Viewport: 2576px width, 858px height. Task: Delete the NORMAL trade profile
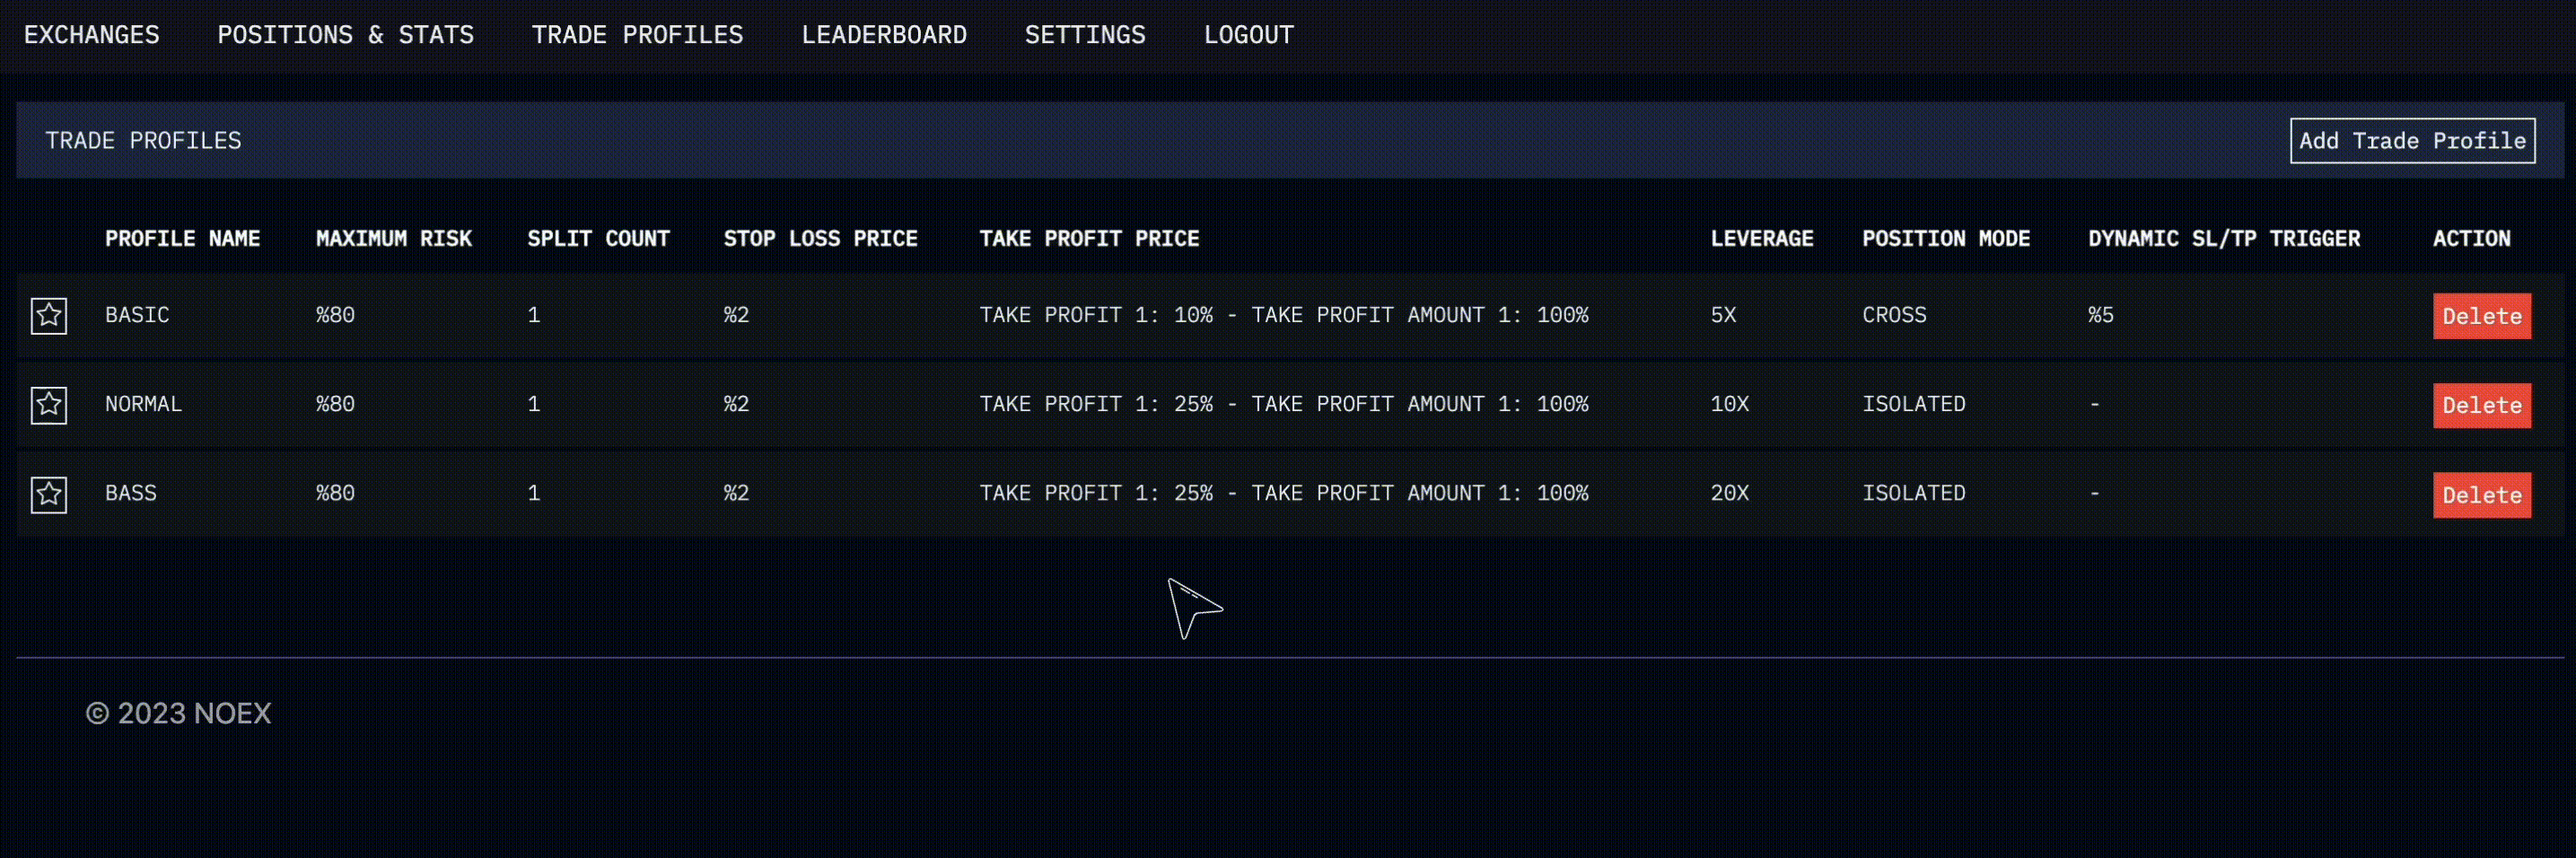coord(2481,405)
